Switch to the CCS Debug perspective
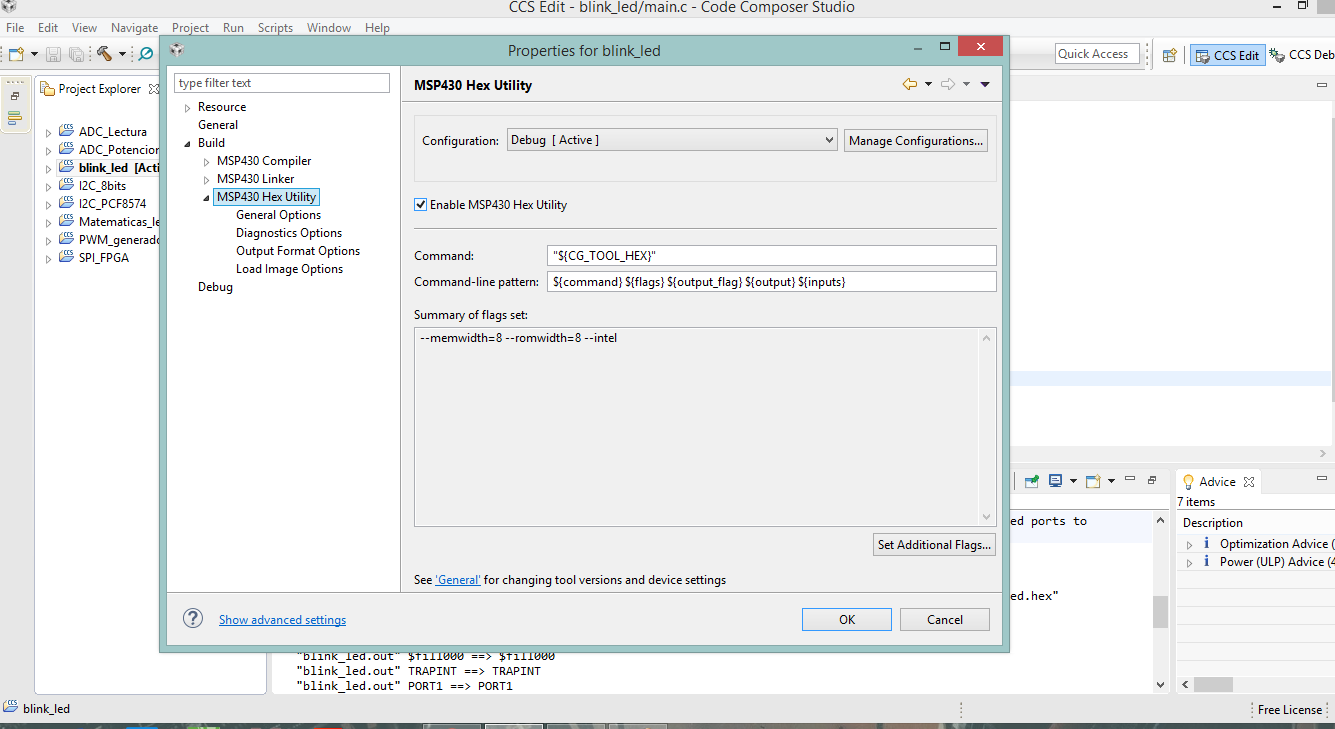The height and width of the screenshot is (729, 1335). tap(1301, 55)
